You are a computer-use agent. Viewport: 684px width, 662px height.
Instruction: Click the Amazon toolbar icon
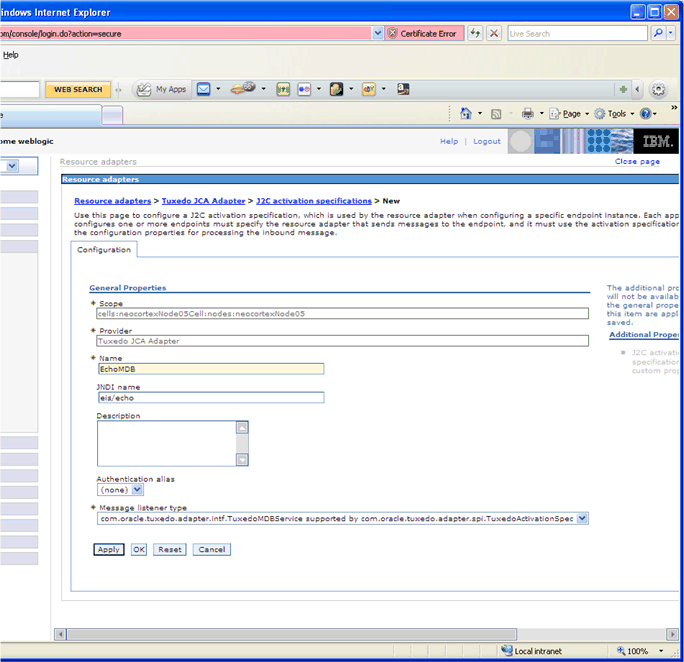pyautogui.click(x=403, y=89)
